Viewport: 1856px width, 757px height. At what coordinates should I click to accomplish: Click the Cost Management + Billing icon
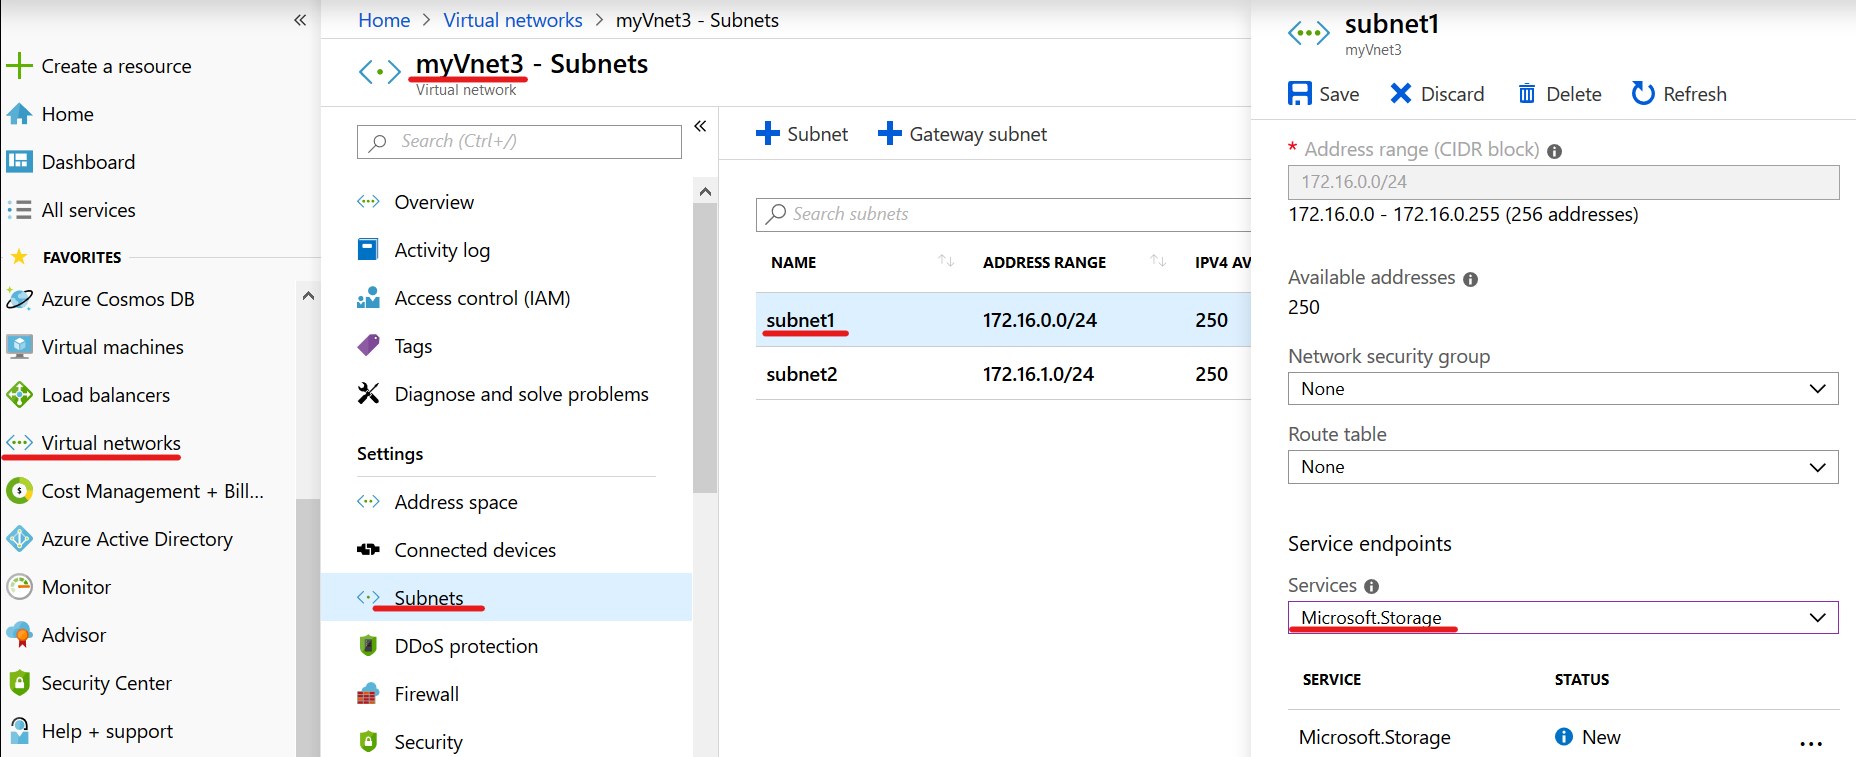(x=19, y=491)
